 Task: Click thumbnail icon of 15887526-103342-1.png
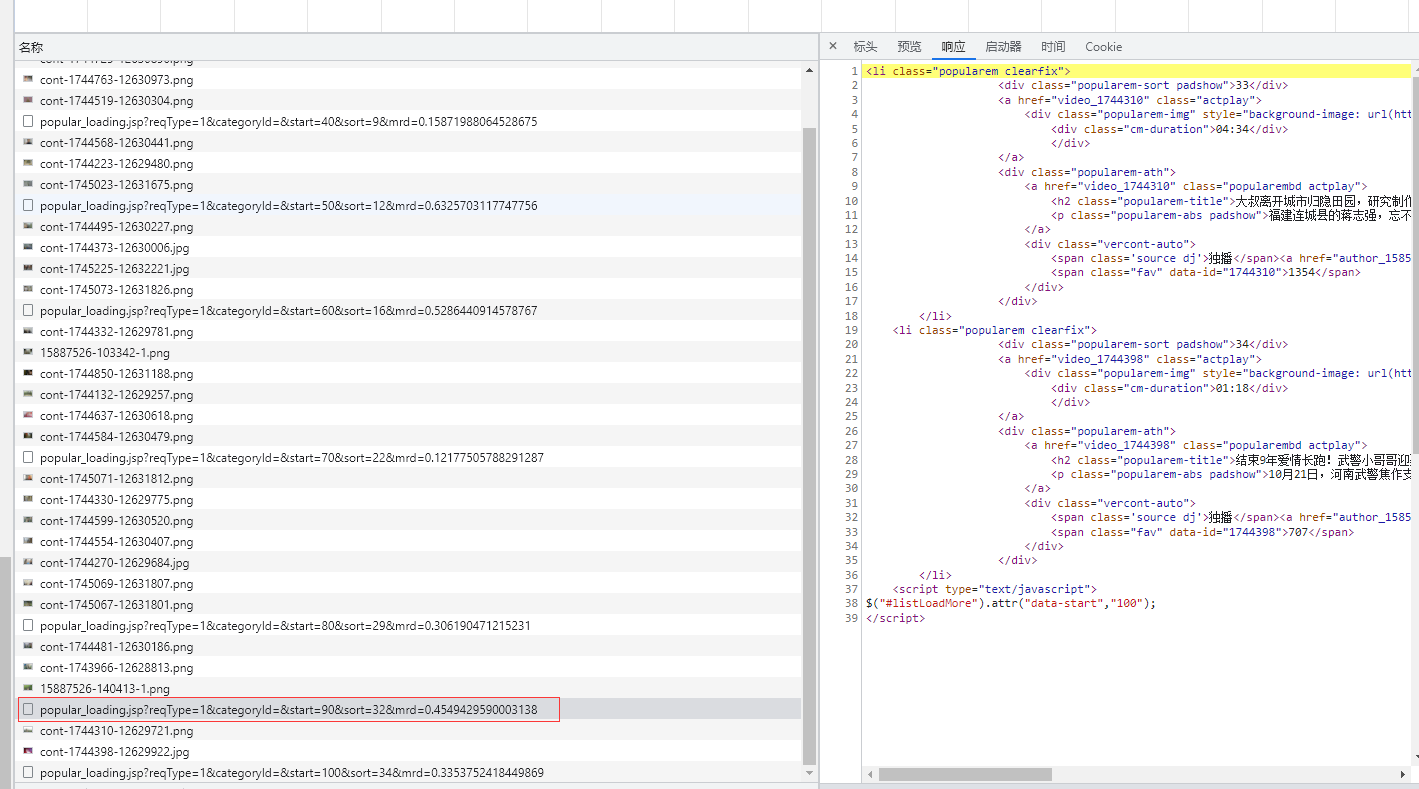[x=28, y=353]
